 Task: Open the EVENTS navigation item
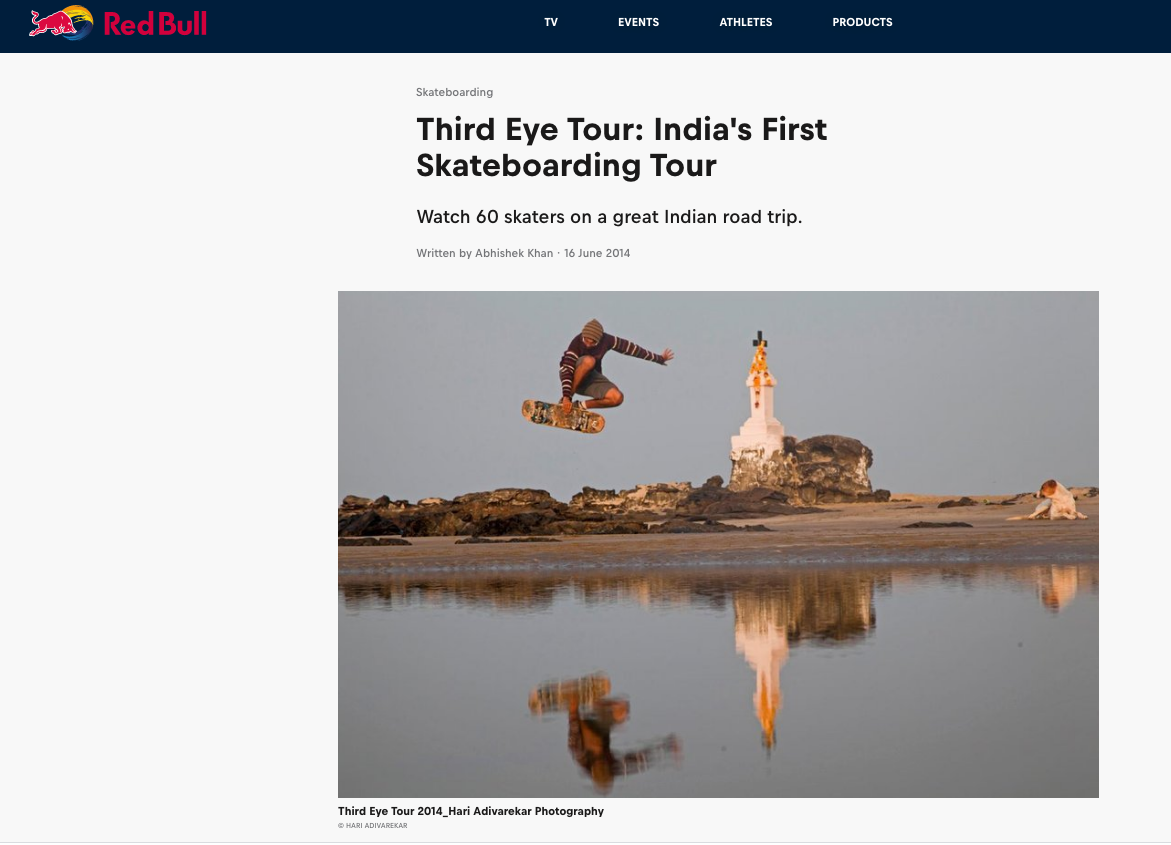639,22
